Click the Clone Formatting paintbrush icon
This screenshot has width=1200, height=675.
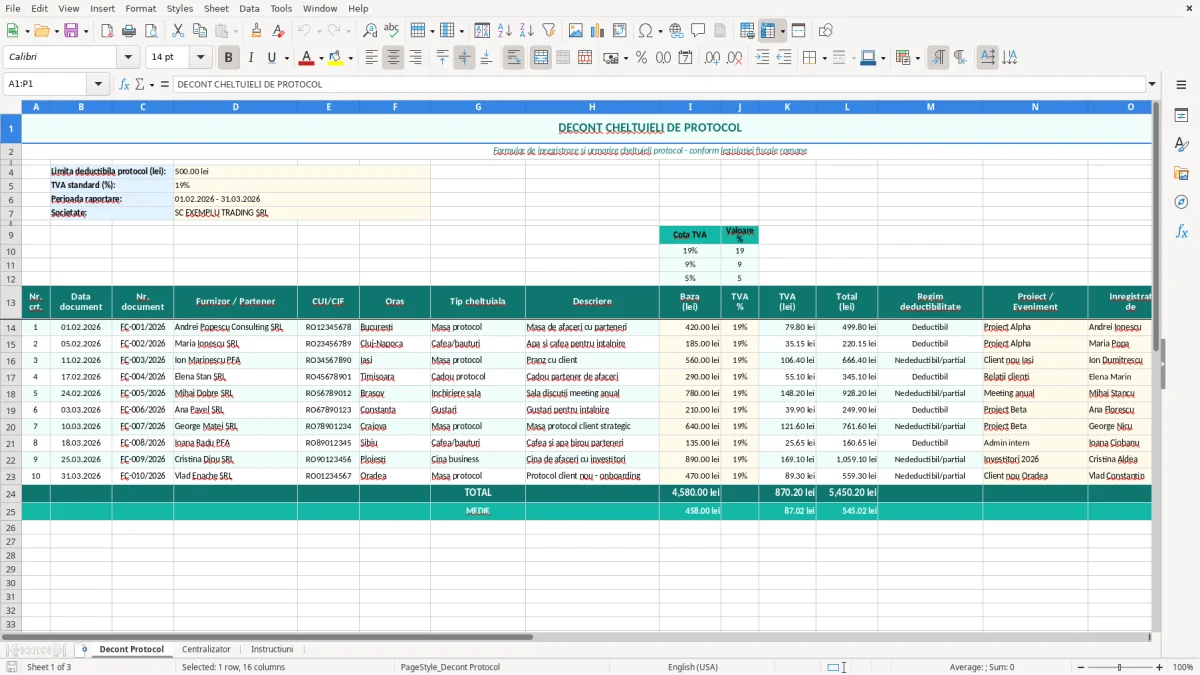pyautogui.click(x=257, y=31)
